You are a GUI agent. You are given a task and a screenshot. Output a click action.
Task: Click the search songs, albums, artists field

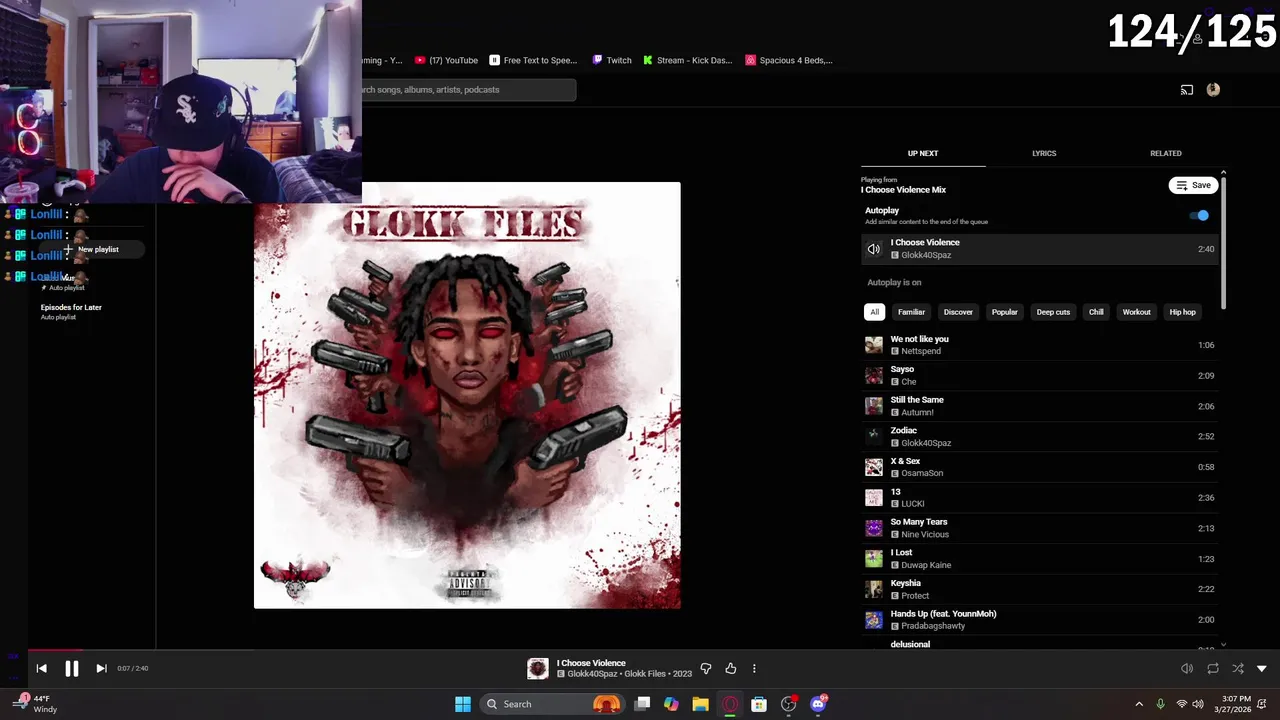pos(468,90)
